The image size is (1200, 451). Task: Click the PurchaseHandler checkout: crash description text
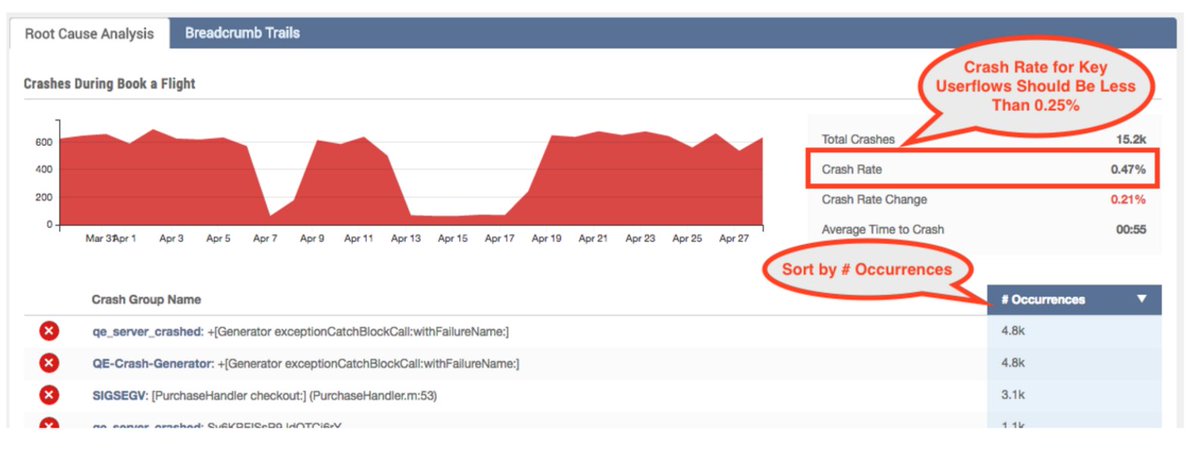(x=294, y=395)
